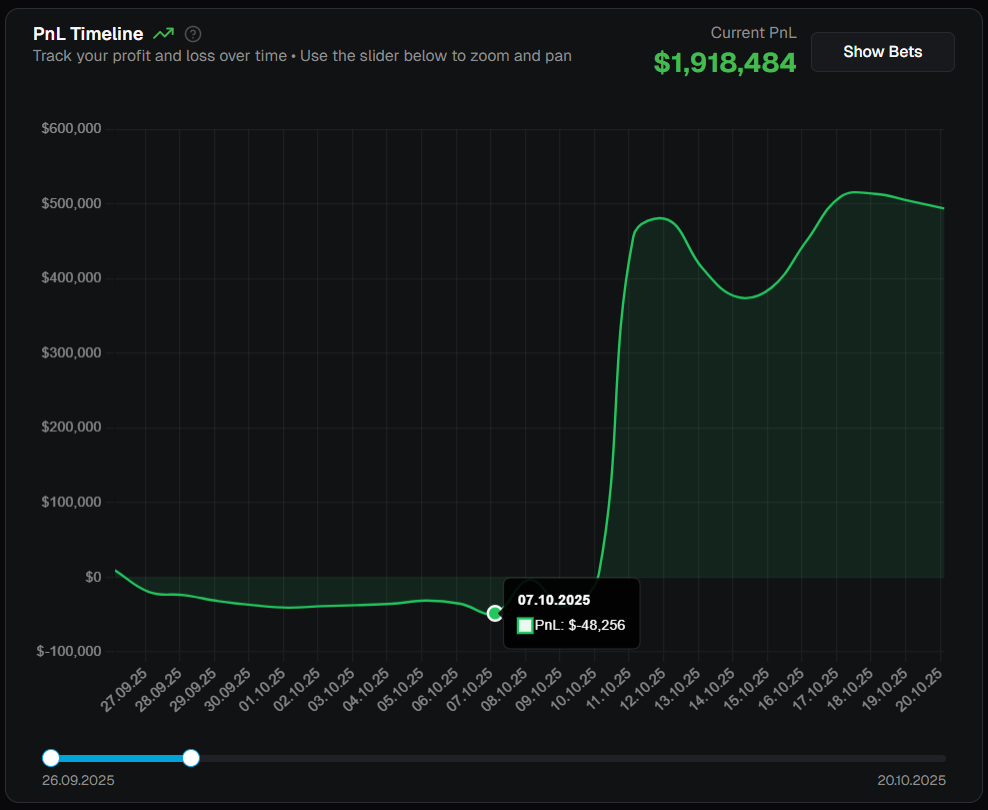The width and height of the screenshot is (988, 810).
Task: Click the highlighted data point on 07.10.25
Action: (495, 613)
